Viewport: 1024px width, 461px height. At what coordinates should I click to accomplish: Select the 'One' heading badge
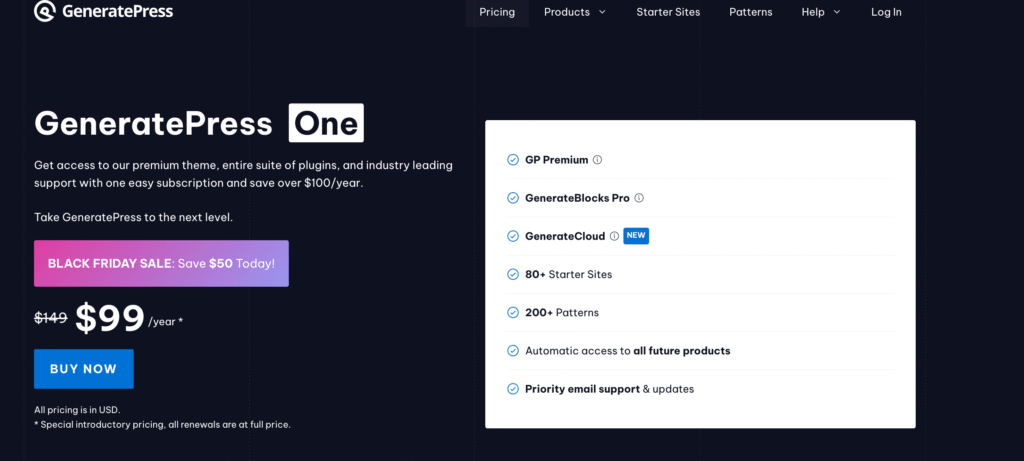327,123
